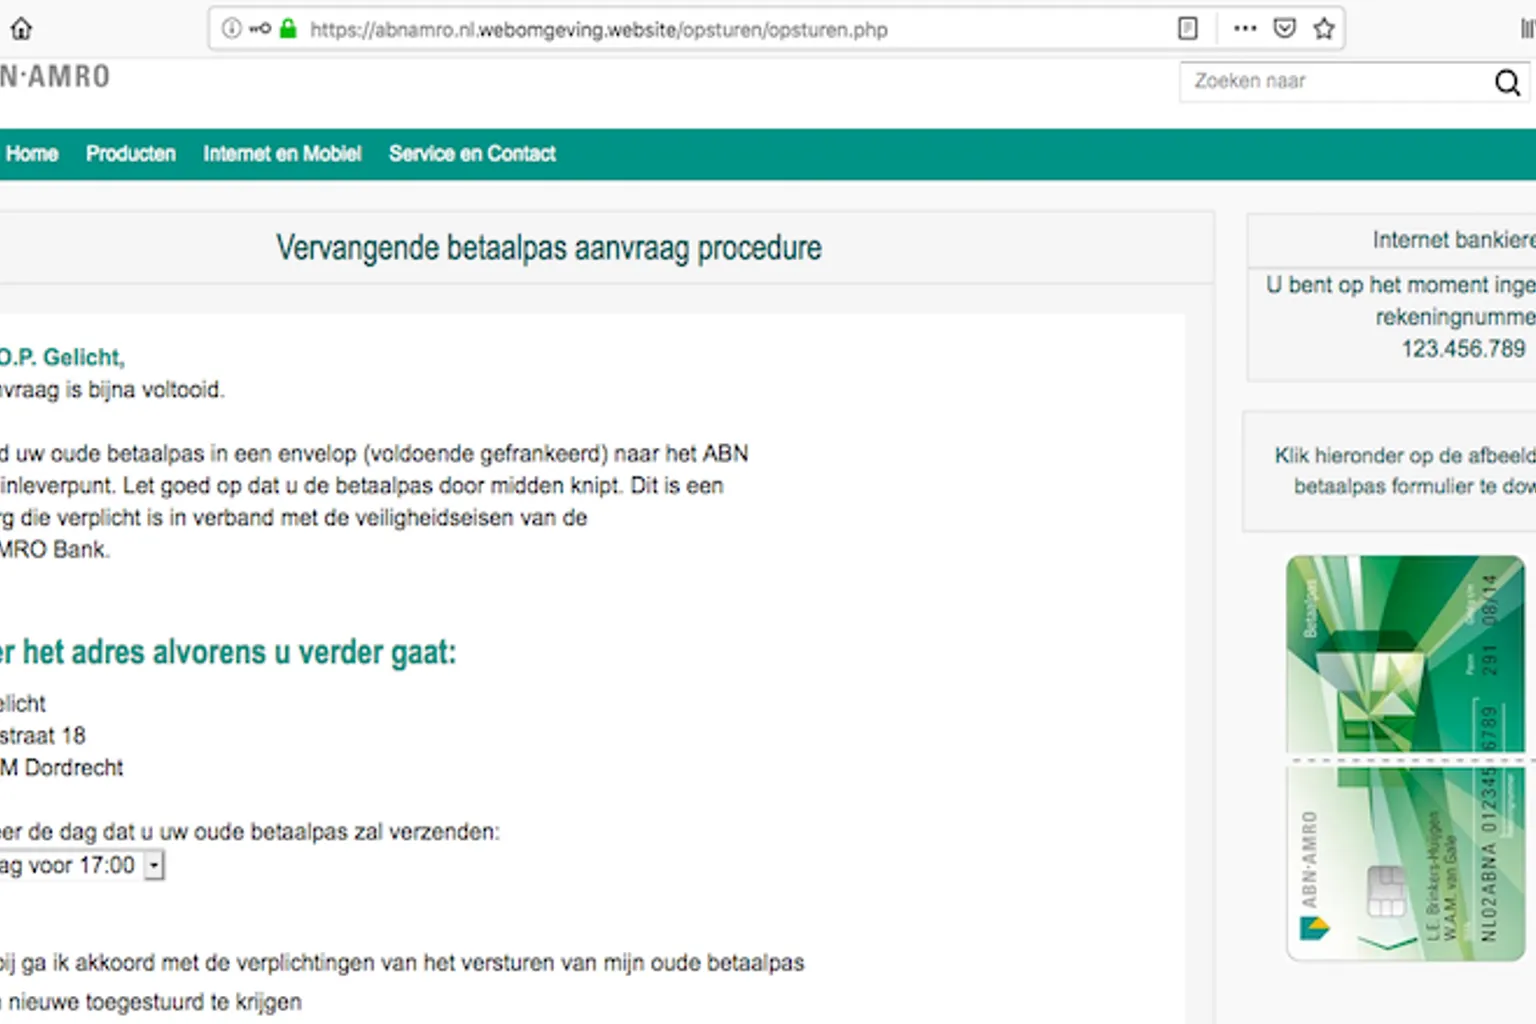
Task: Click the account number 123.456.789
Action: pos(1463,349)
